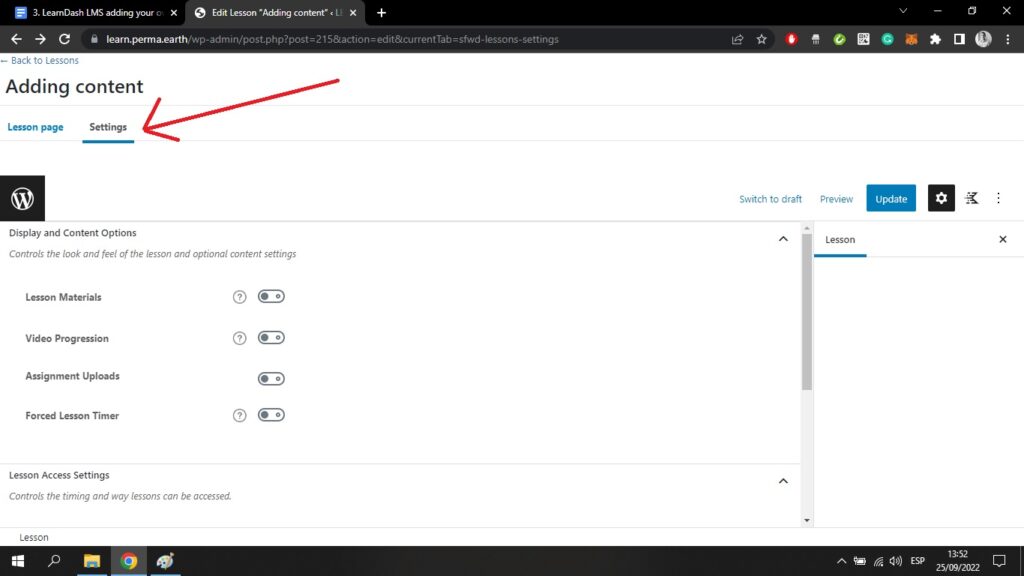Viewport: 1024px width, 576px height.
Task: Close the Lesson sidebar panel
Action: [1003, 239]
